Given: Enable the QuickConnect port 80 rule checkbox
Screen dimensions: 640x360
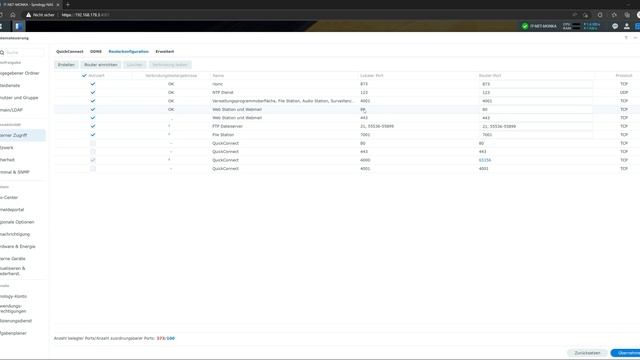Looking at the screenshot, I should [93, 143].
